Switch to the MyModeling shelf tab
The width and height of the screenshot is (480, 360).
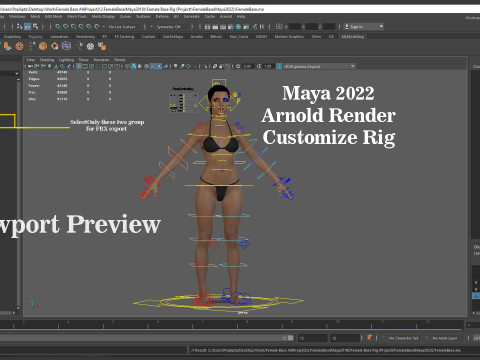pos(353,36)
